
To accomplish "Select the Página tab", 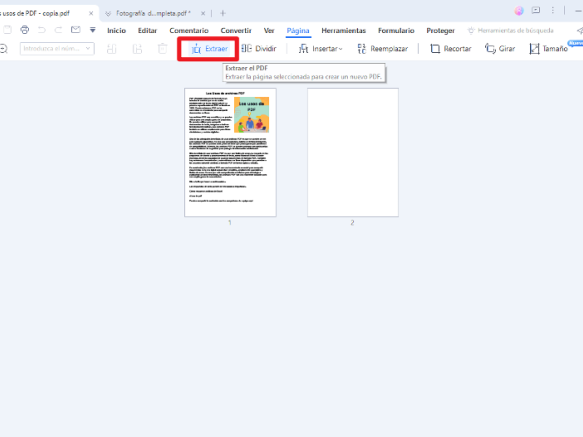I will 298,30.
